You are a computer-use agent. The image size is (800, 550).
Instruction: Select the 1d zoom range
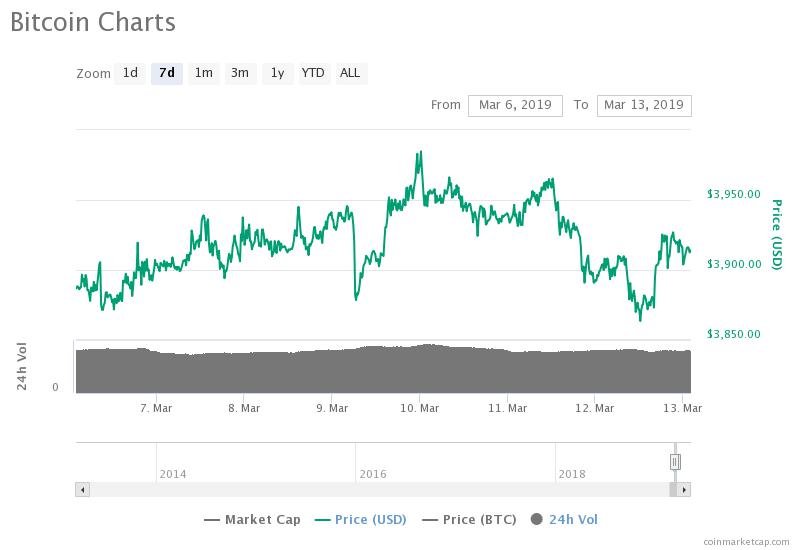[x=130, y=73]
